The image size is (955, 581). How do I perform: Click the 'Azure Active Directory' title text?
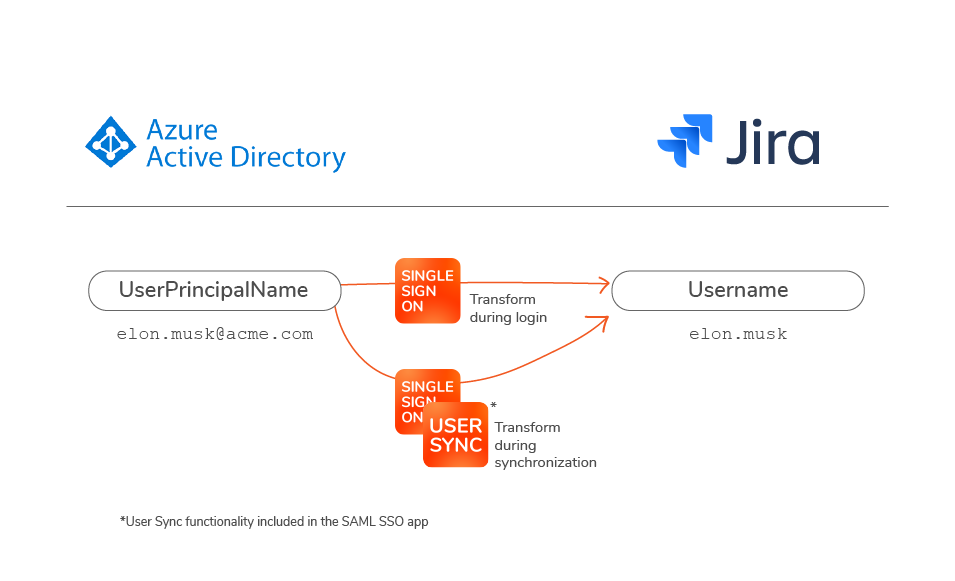245,144
